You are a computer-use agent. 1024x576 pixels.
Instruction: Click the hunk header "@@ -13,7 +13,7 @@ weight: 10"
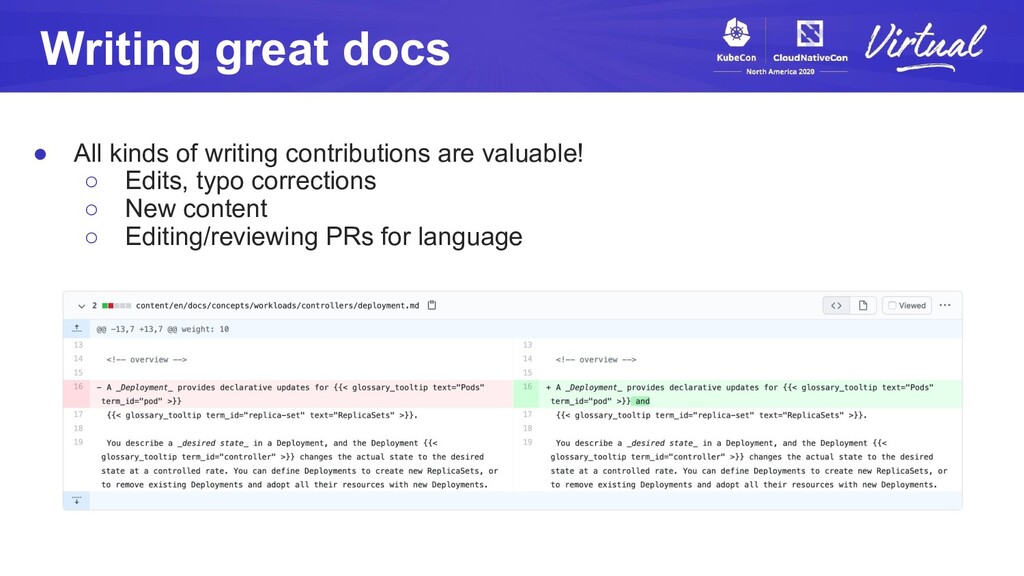click(x=163, y=329)
